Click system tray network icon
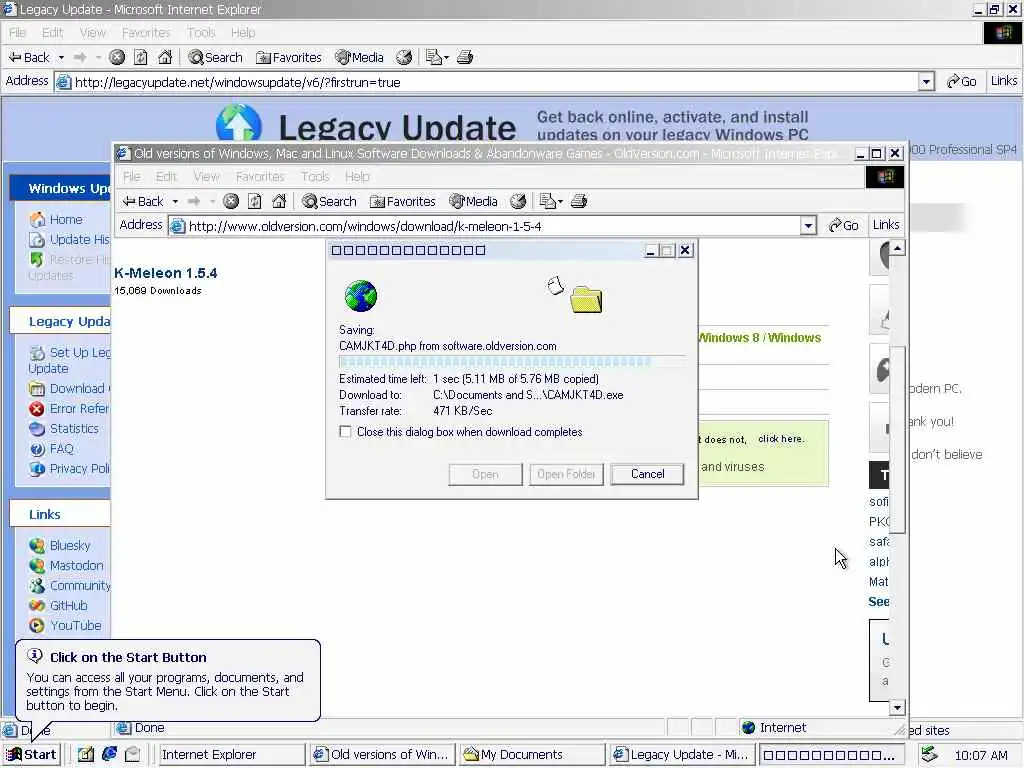1024x768 pixels. pos(929,755)
